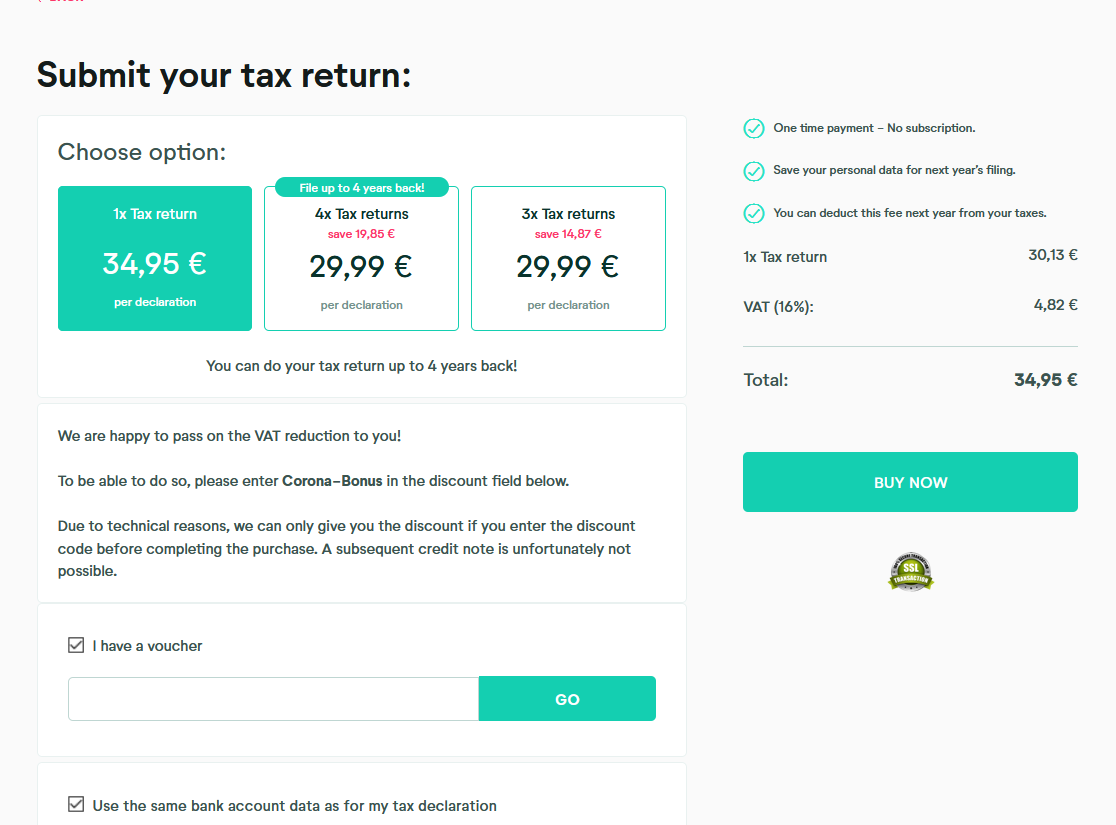Click checkmark icon beside One time payment
The width and height of the screenshot is (1116, 825).
pyautogui.click(x=754, y=128)
